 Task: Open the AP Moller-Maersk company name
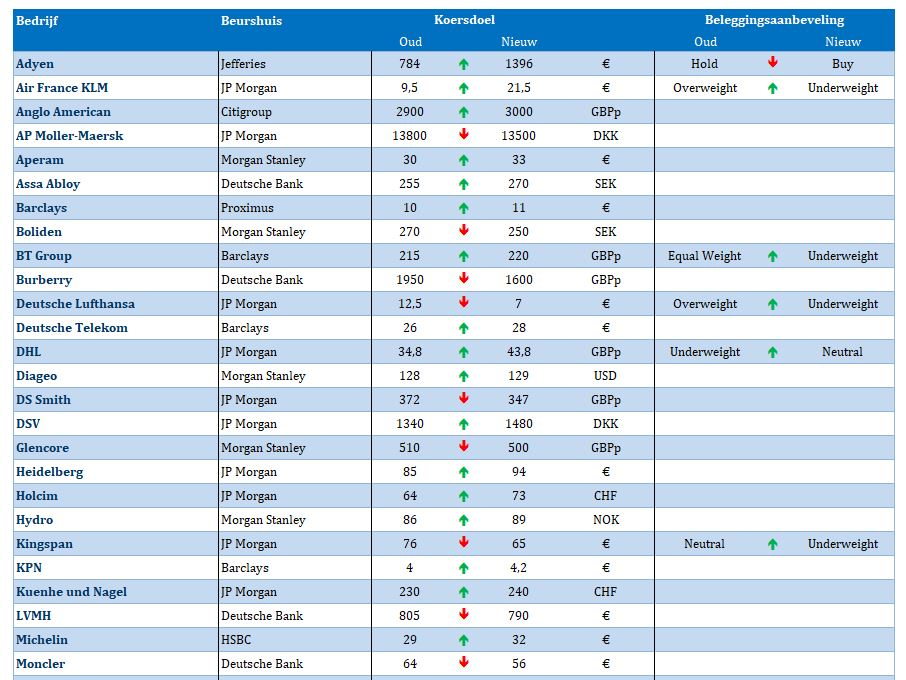click(x=69, y=136)
